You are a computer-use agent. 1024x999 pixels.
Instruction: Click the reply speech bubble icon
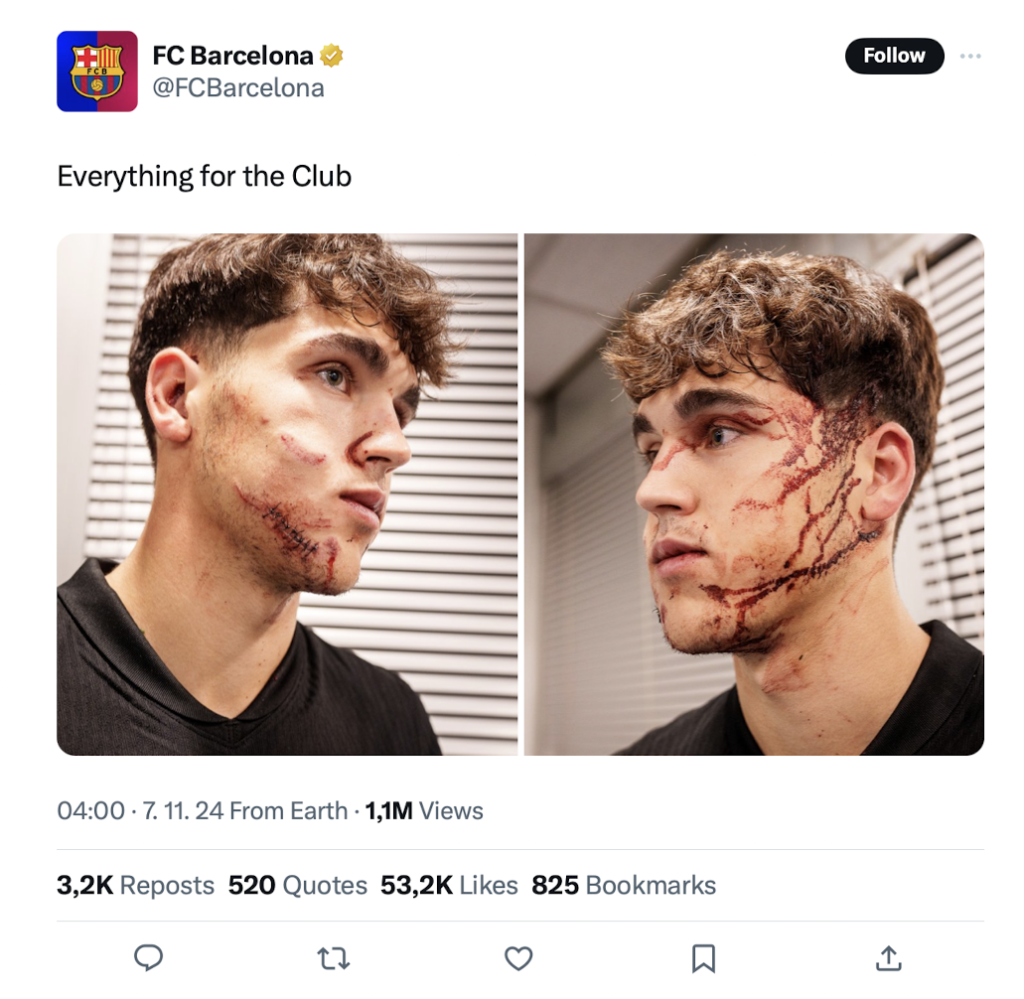pyautogui.click(x=148, y=958)
